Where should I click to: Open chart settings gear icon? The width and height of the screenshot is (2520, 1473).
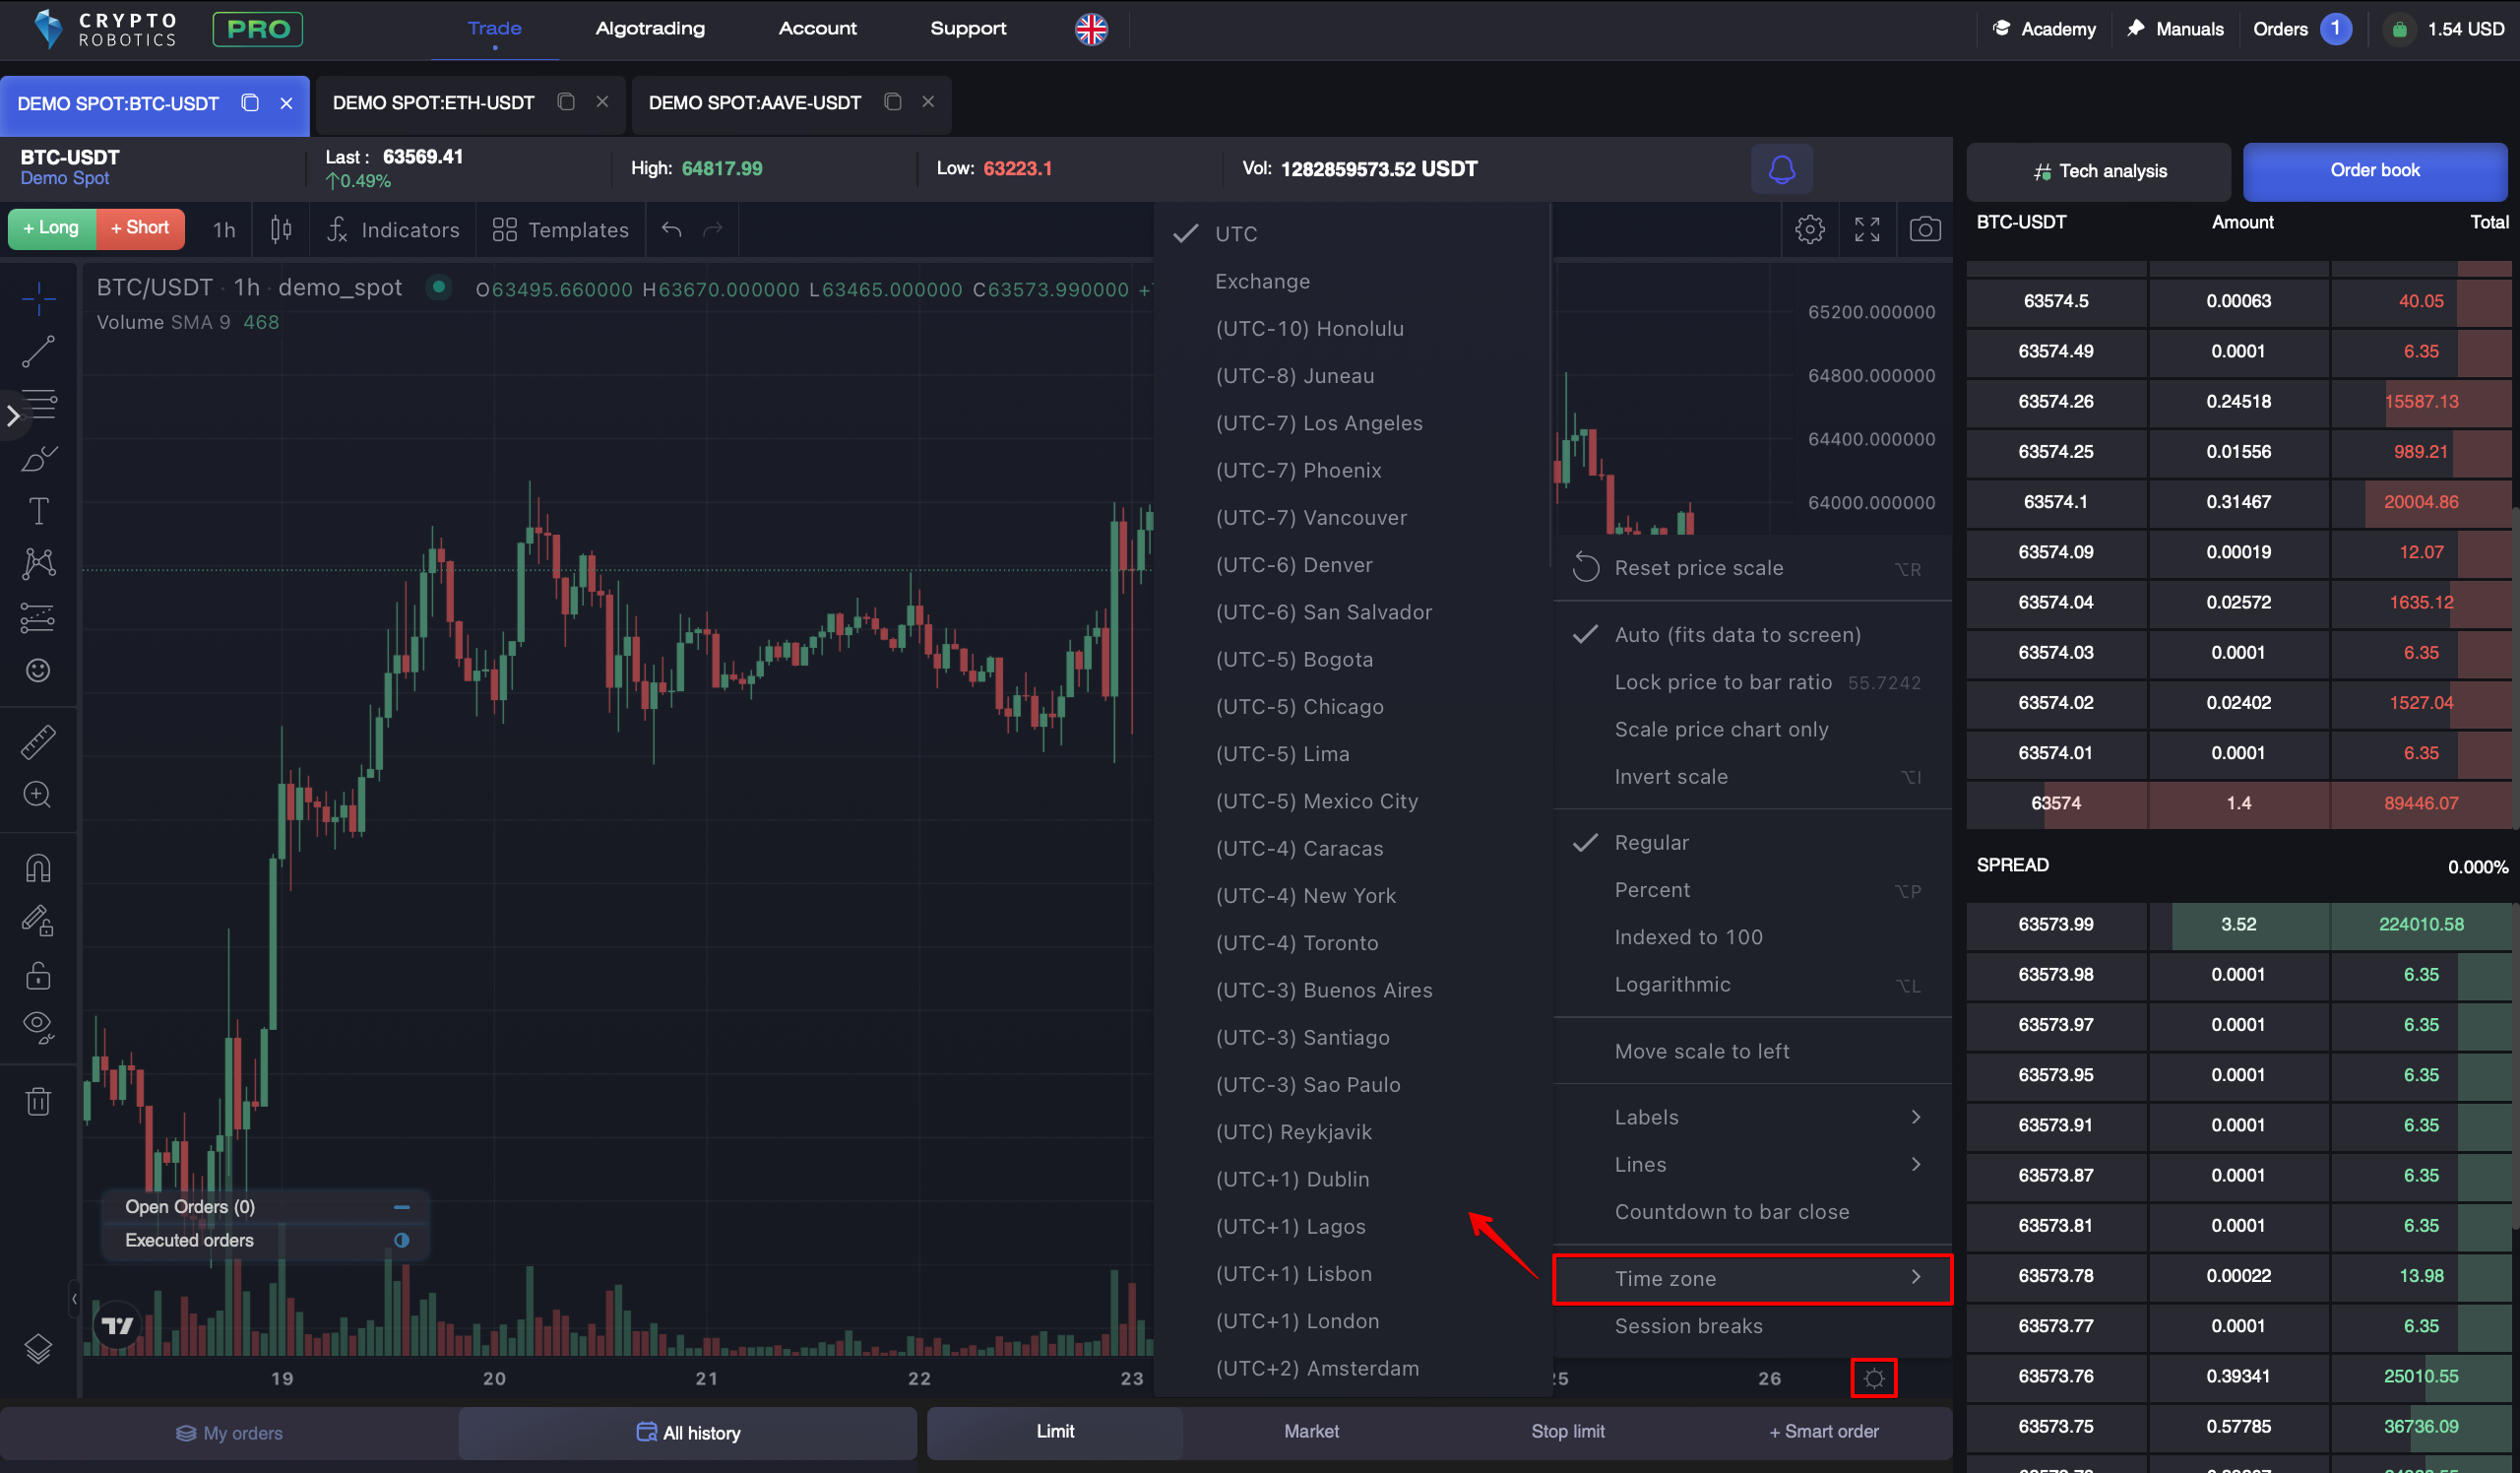(x=1809, y=230)
